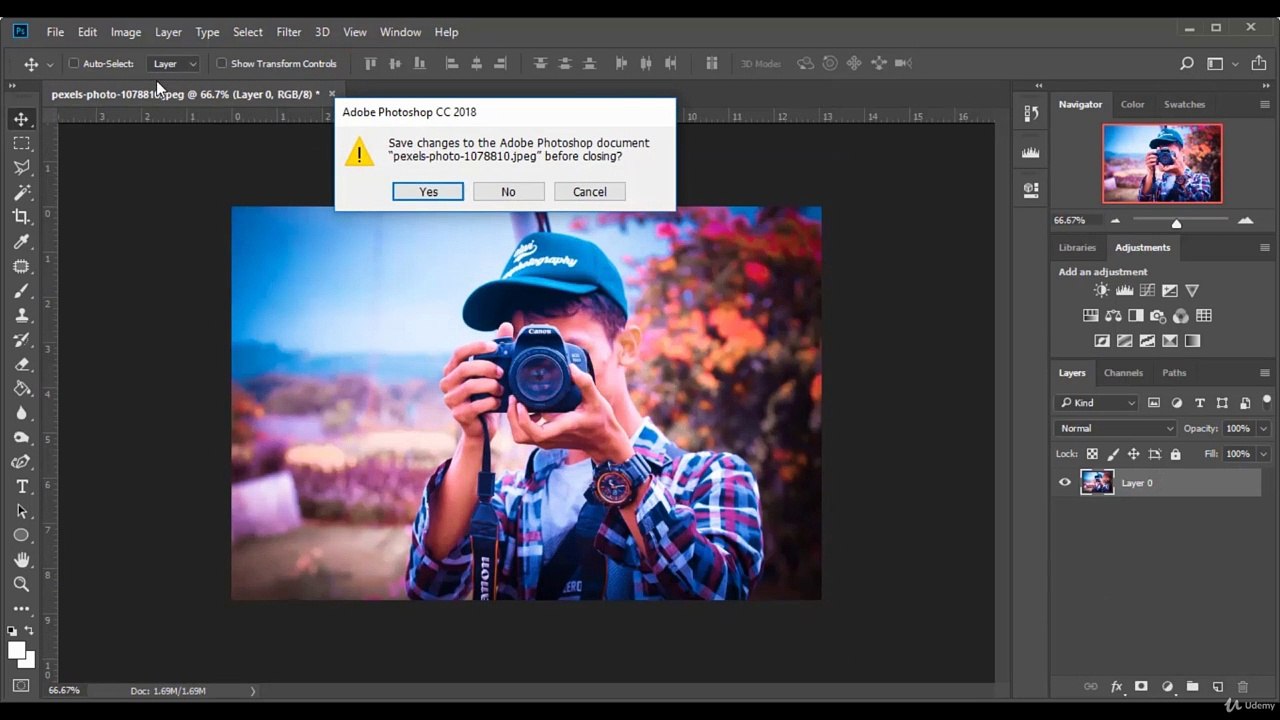Add a Vibrance adjustment

1192,291
